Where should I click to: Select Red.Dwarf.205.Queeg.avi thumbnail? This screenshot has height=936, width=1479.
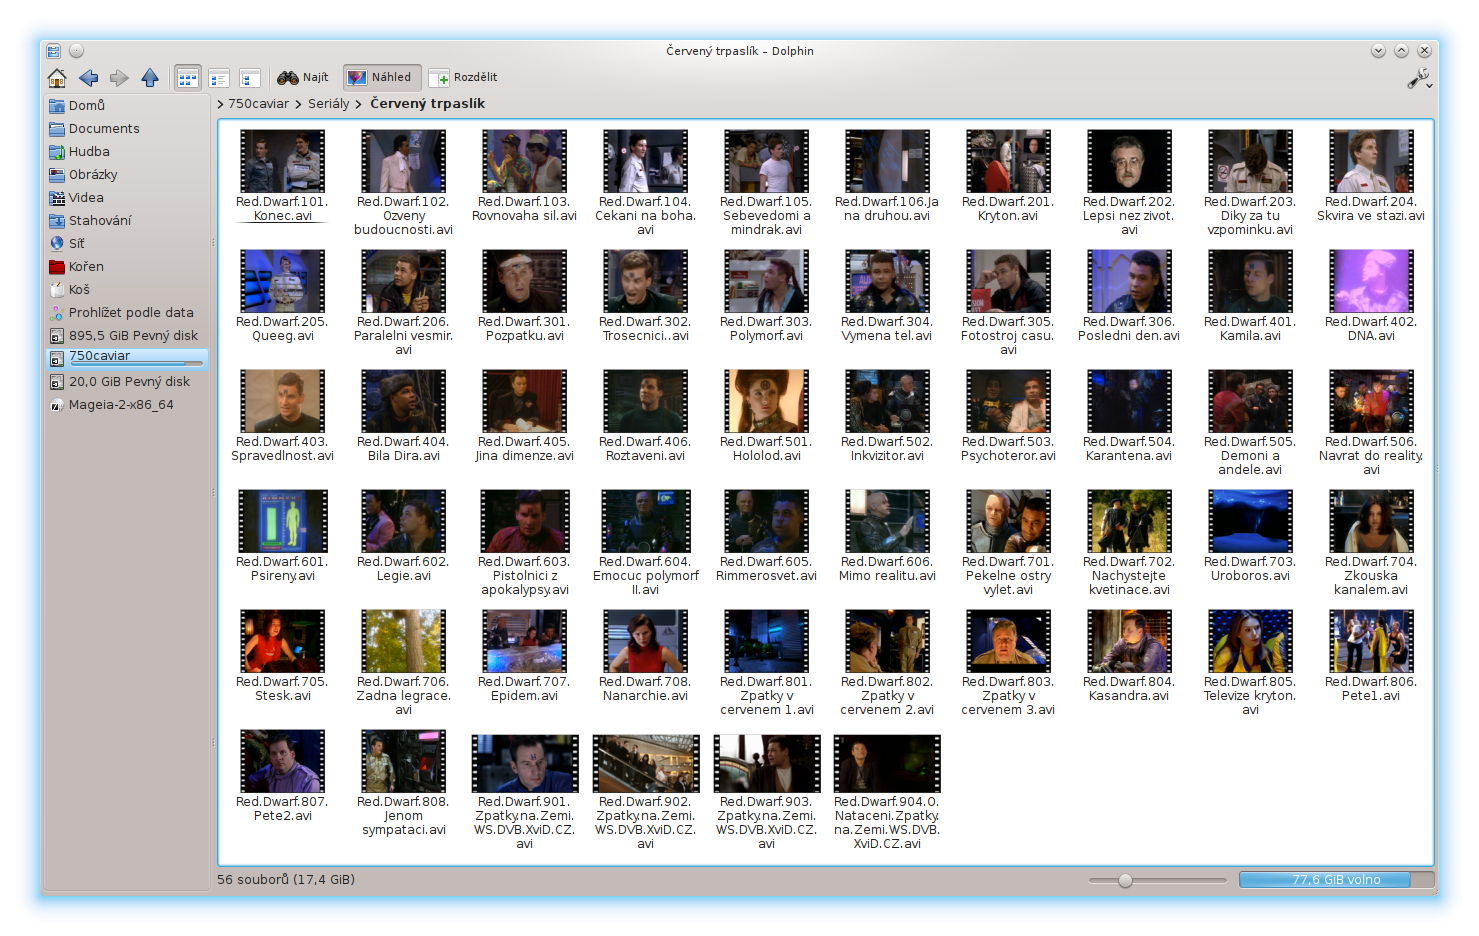click(282, 281)
